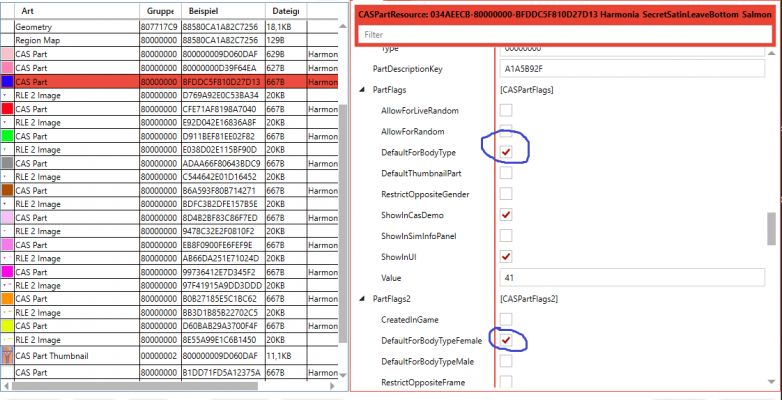Sort by the Dateigr column header
782x400 pixels.
[286, 10]
